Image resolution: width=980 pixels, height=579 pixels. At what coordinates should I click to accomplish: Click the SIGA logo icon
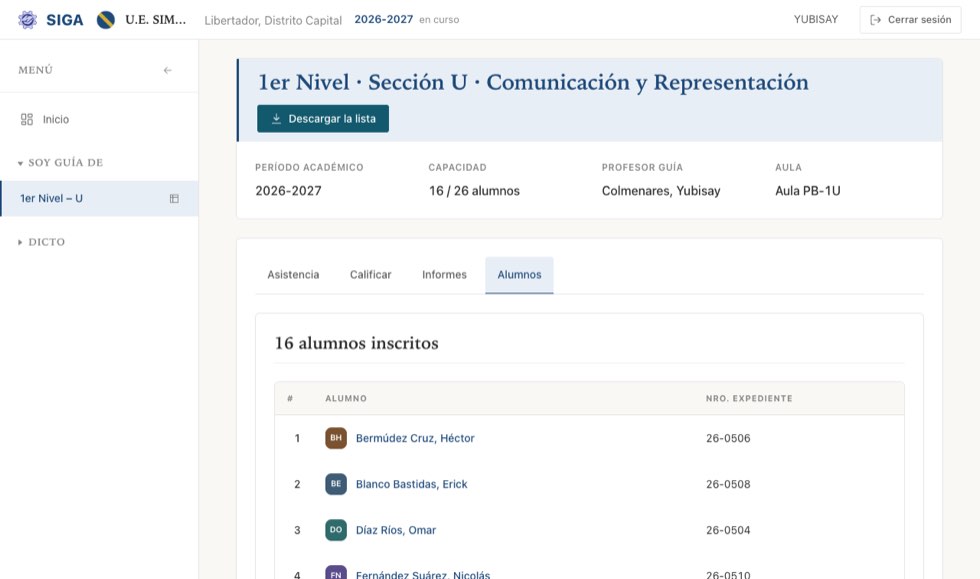pos(28,19)
